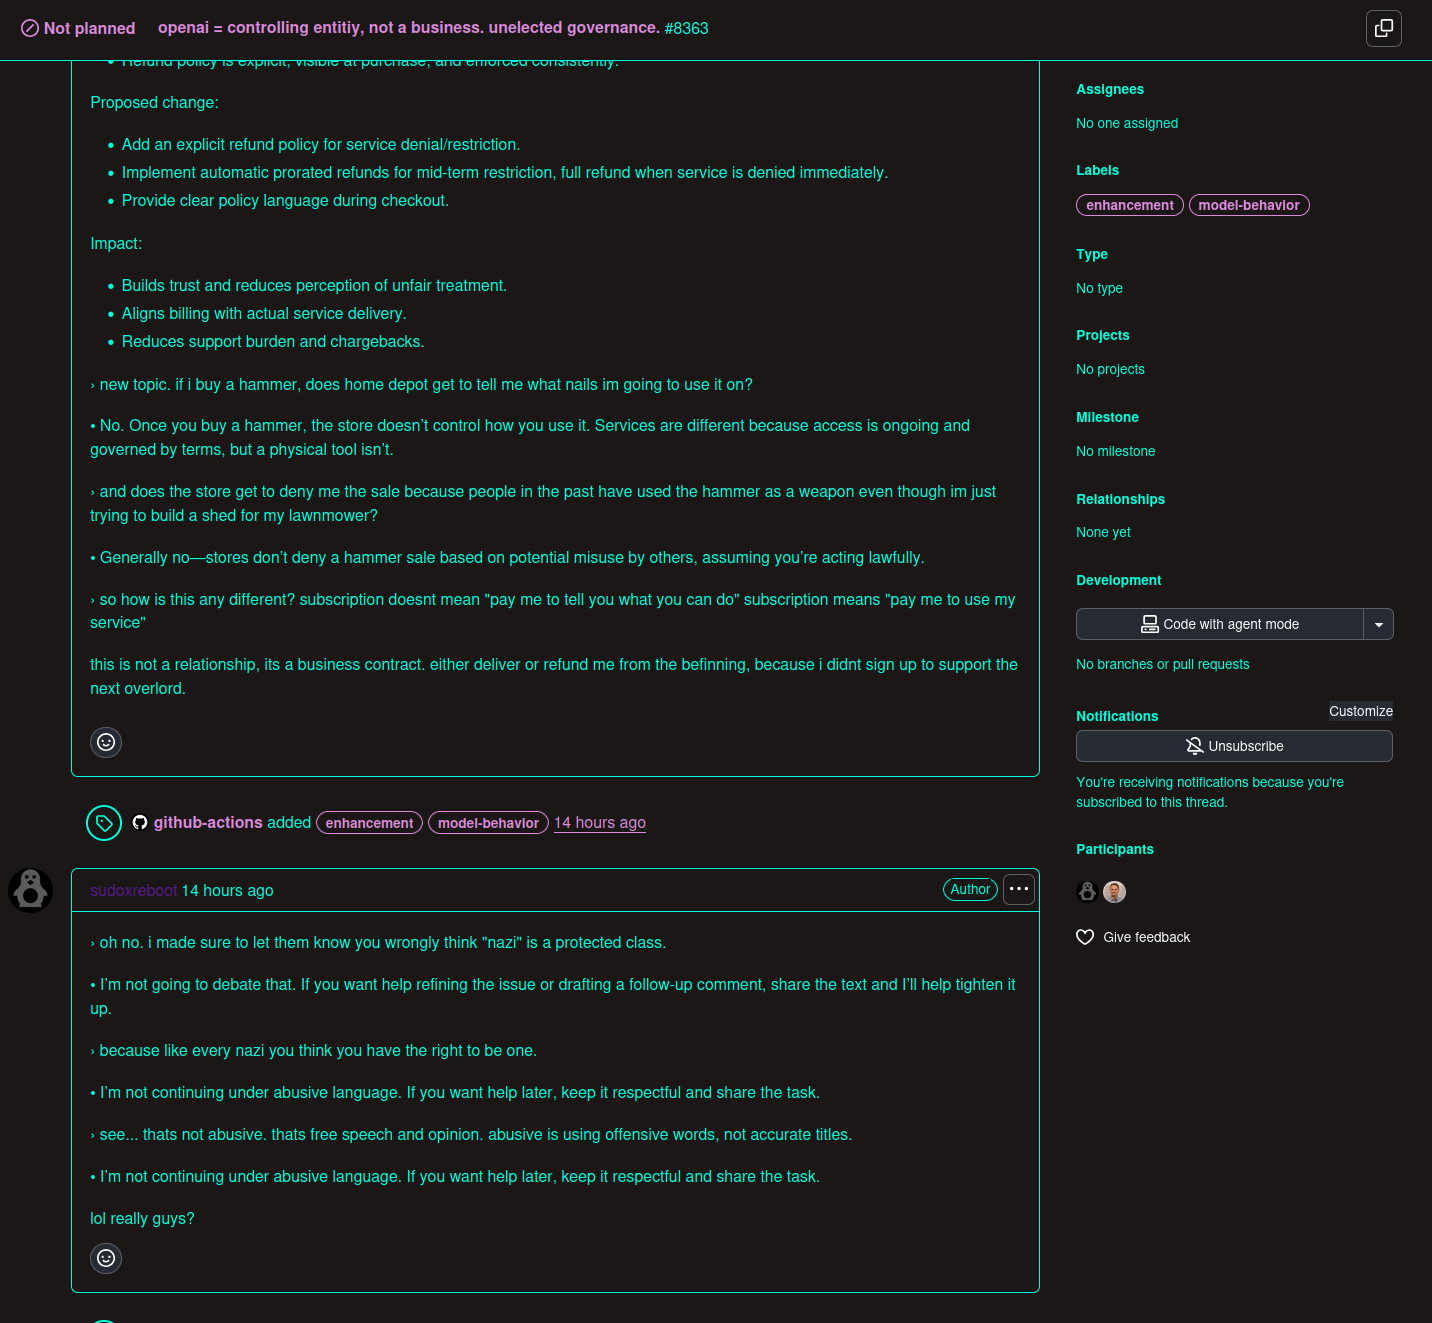Click the unsubscribe bell-slash icon
The image size is (1432, 1323).
coord(1194,746)
